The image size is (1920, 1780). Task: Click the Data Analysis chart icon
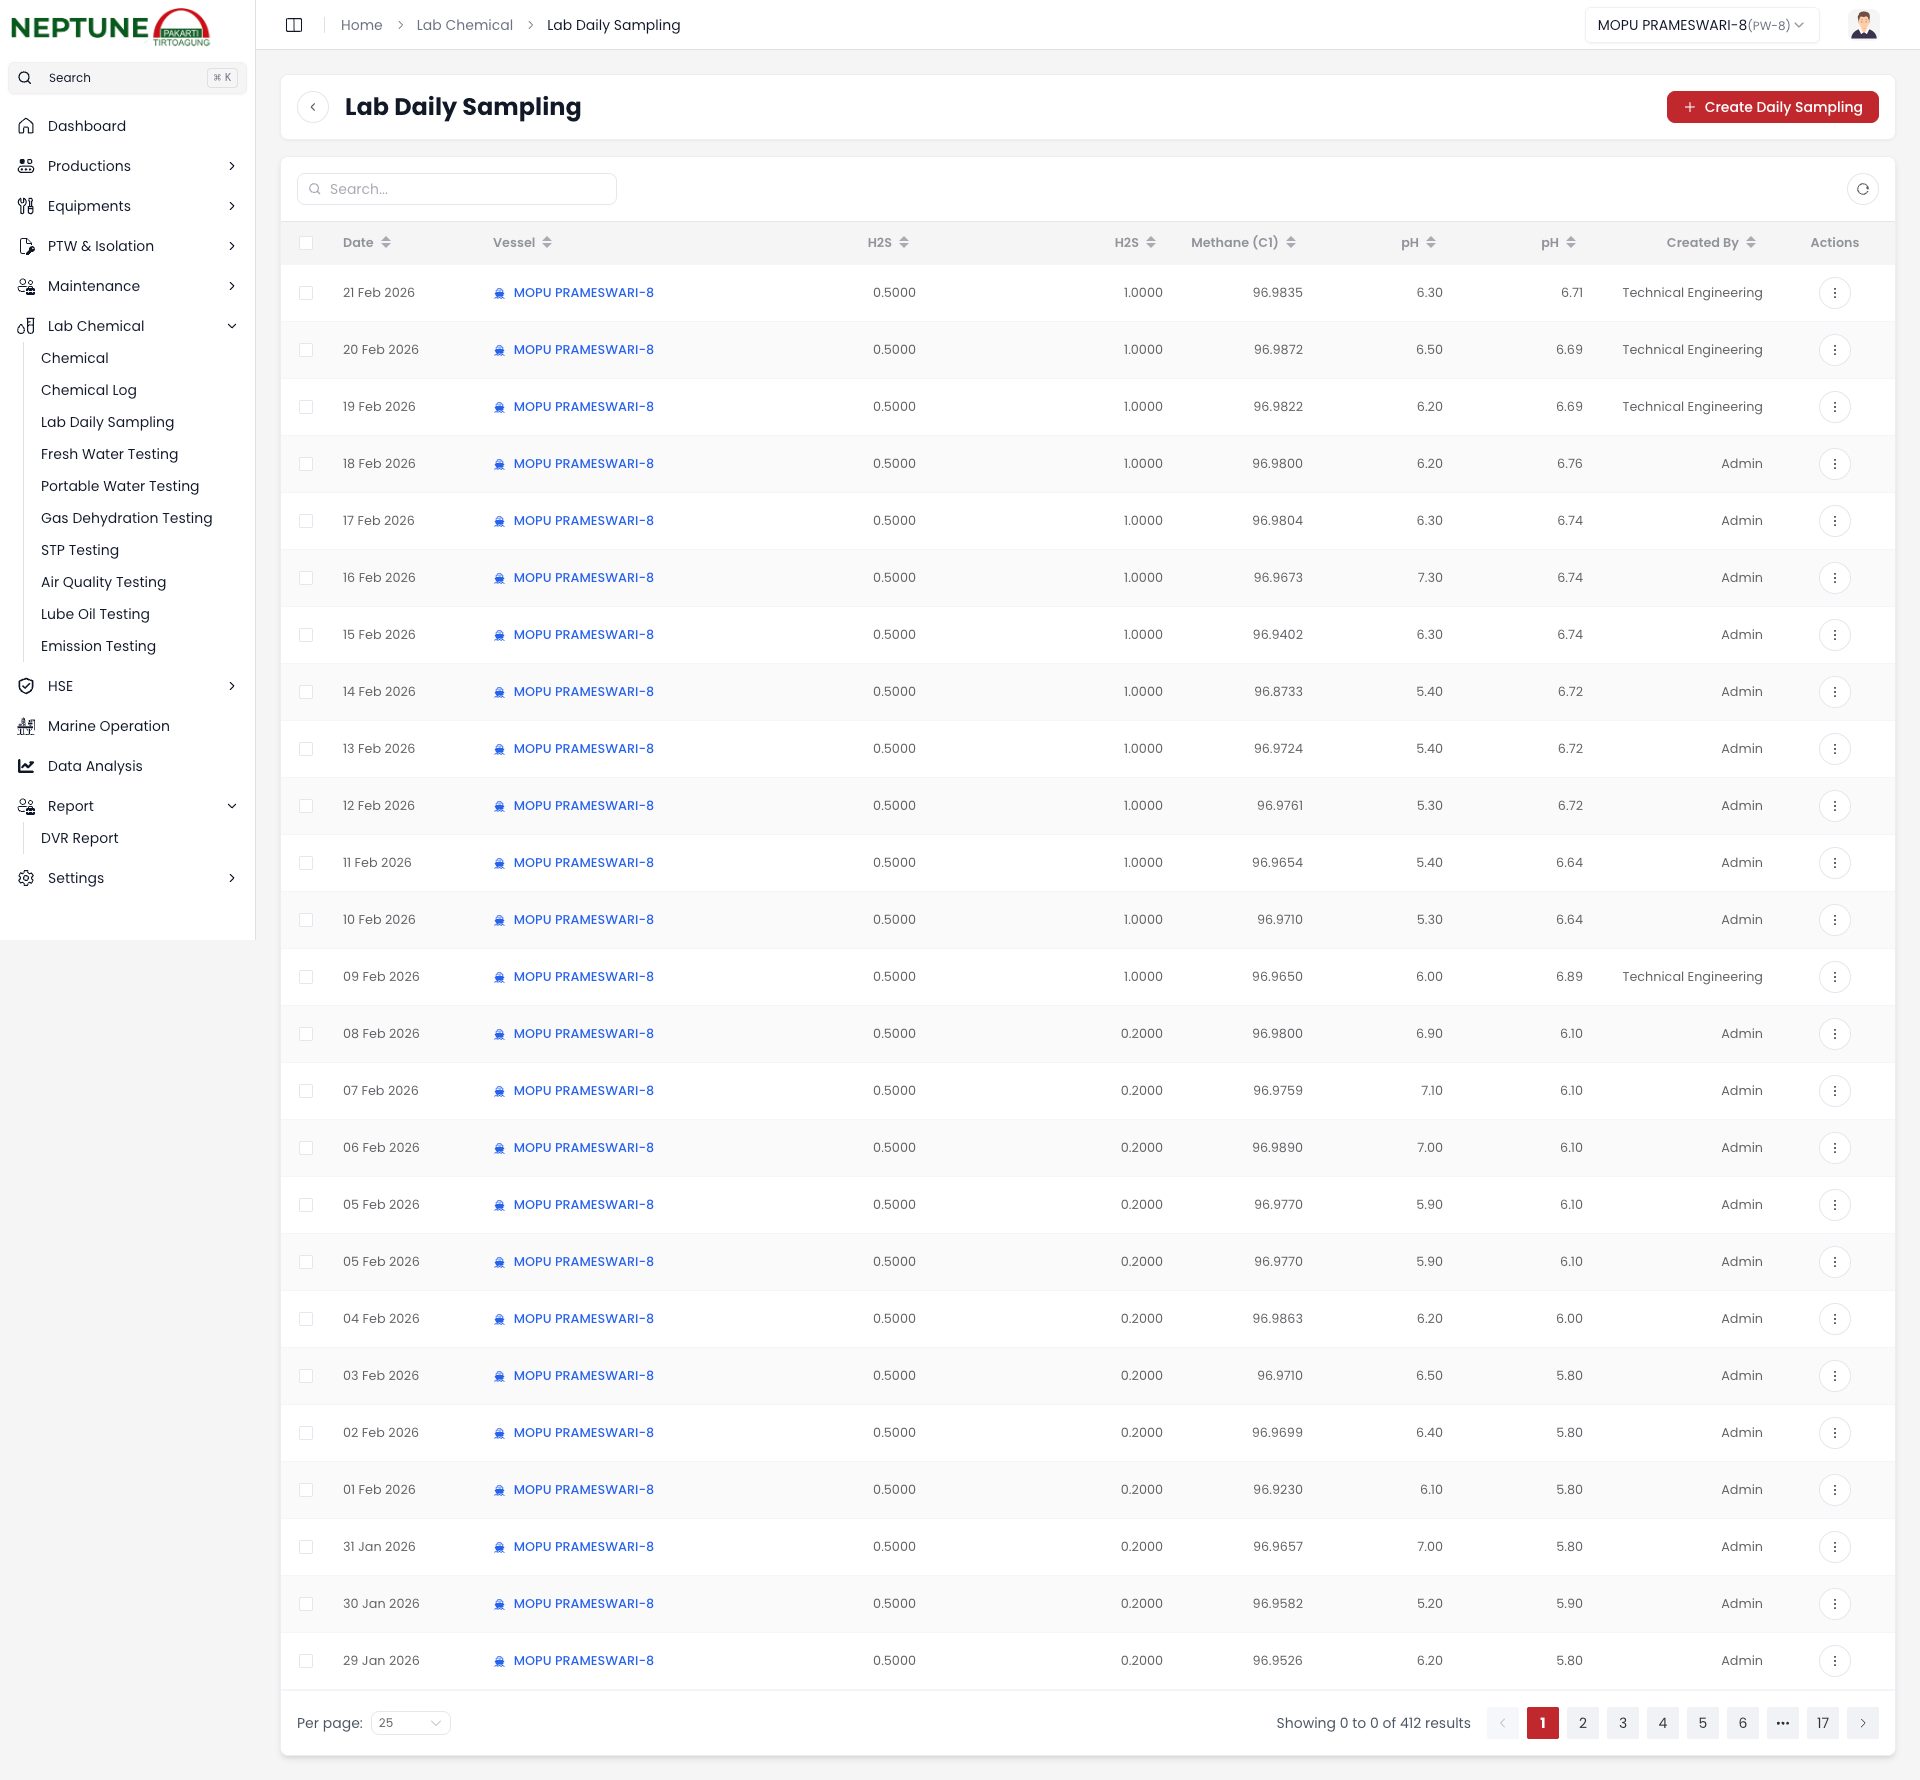tap(26, 766)
